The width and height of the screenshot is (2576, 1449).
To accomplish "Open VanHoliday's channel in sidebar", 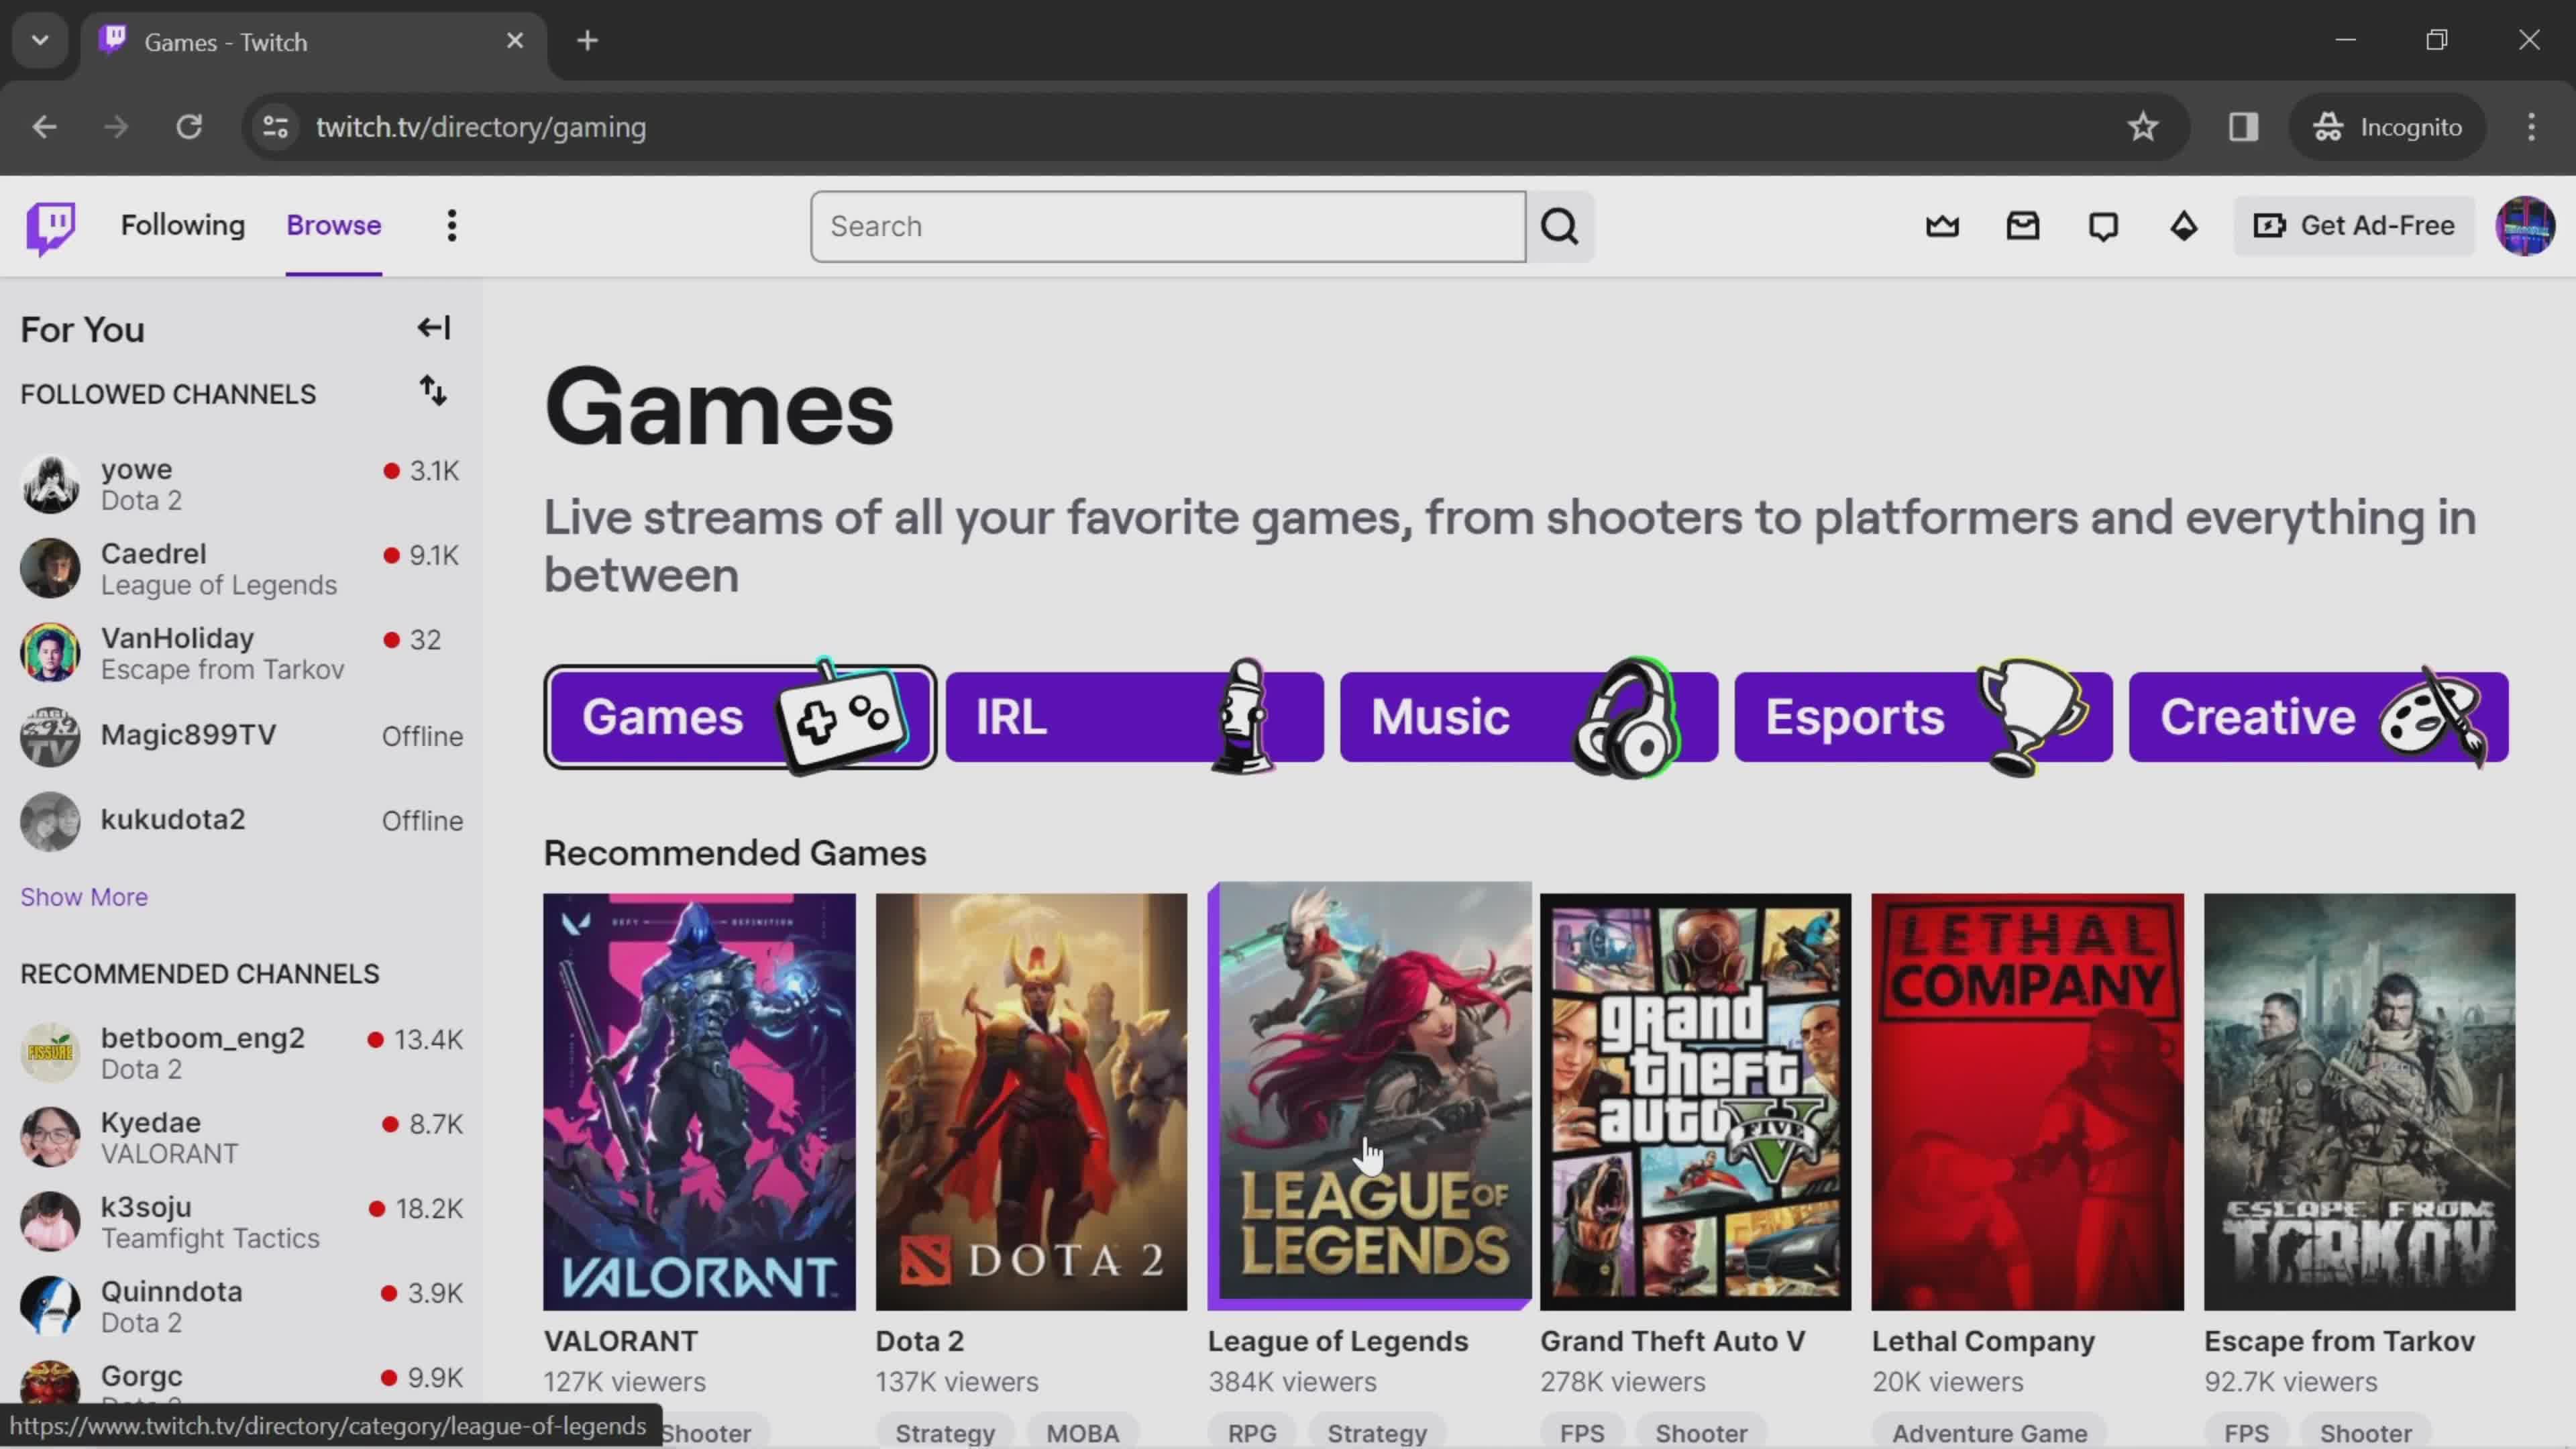I will pos(241,653).
